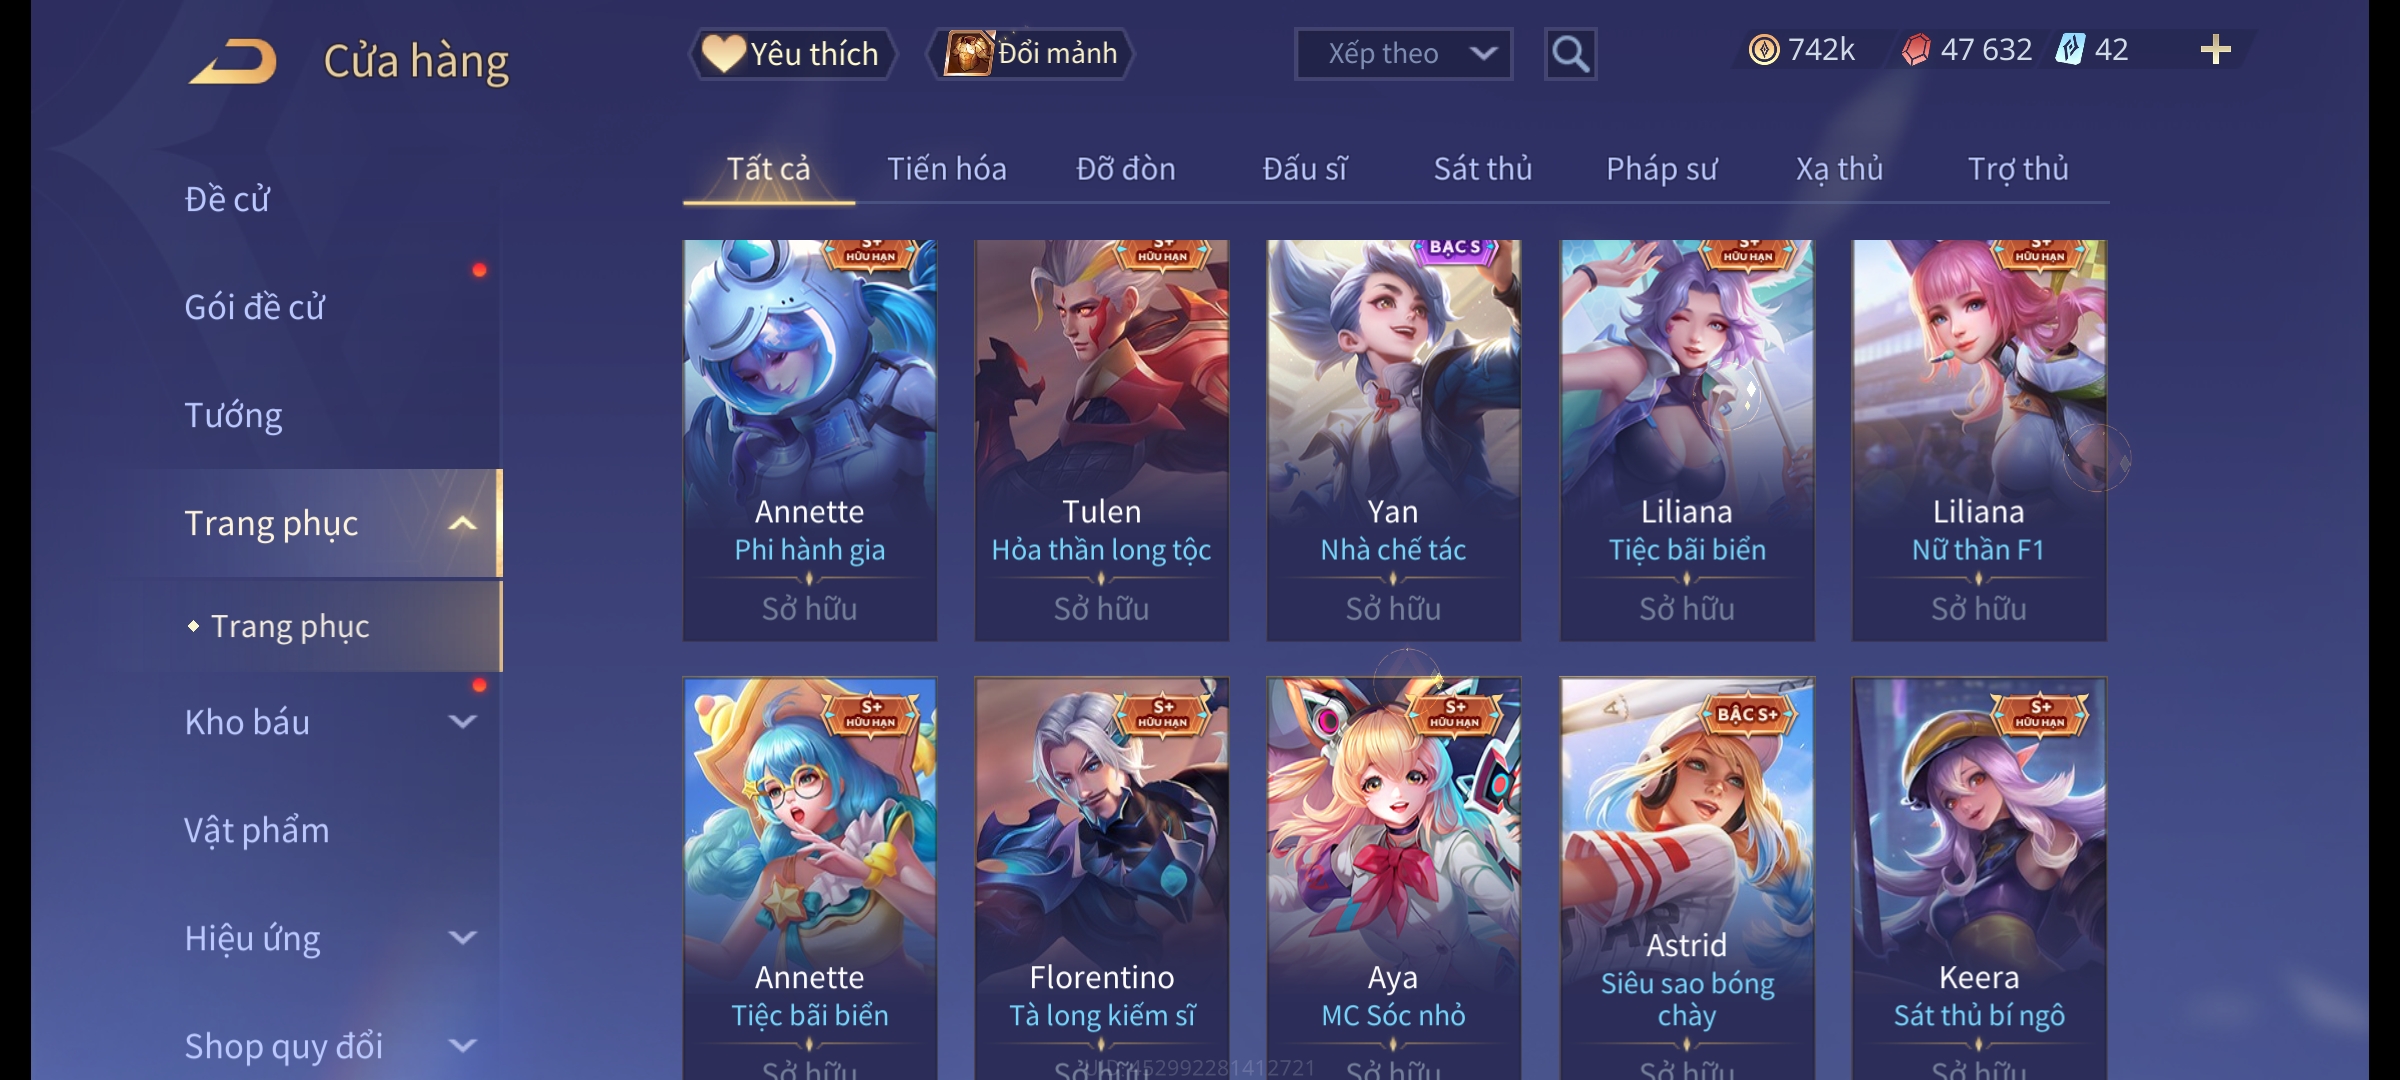
Task: Open search with the magnifier icon
Action: pyautogui.click(x=1570, y=54)
